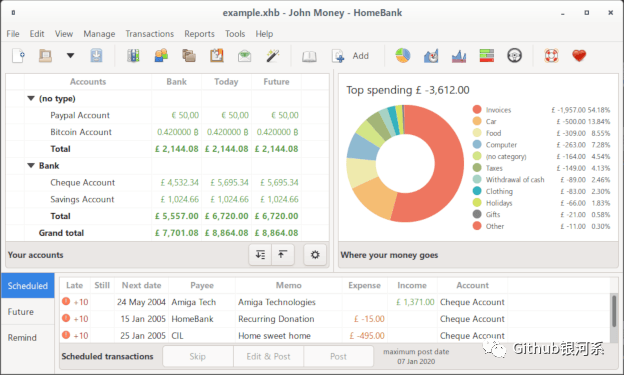Open the accounts panel gear settings

315,254
